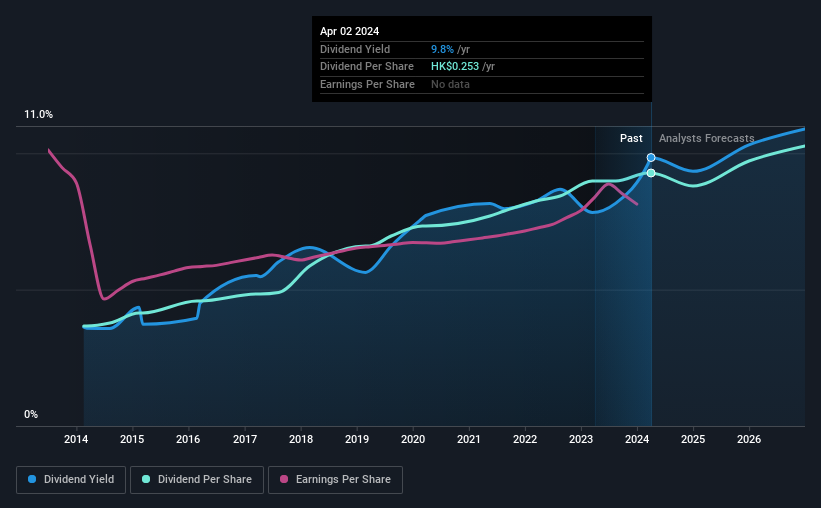Click the Analysts Forecasts label
Image resolution: width=821 pixels, height=508 pixels.
[x=706, y=138]
